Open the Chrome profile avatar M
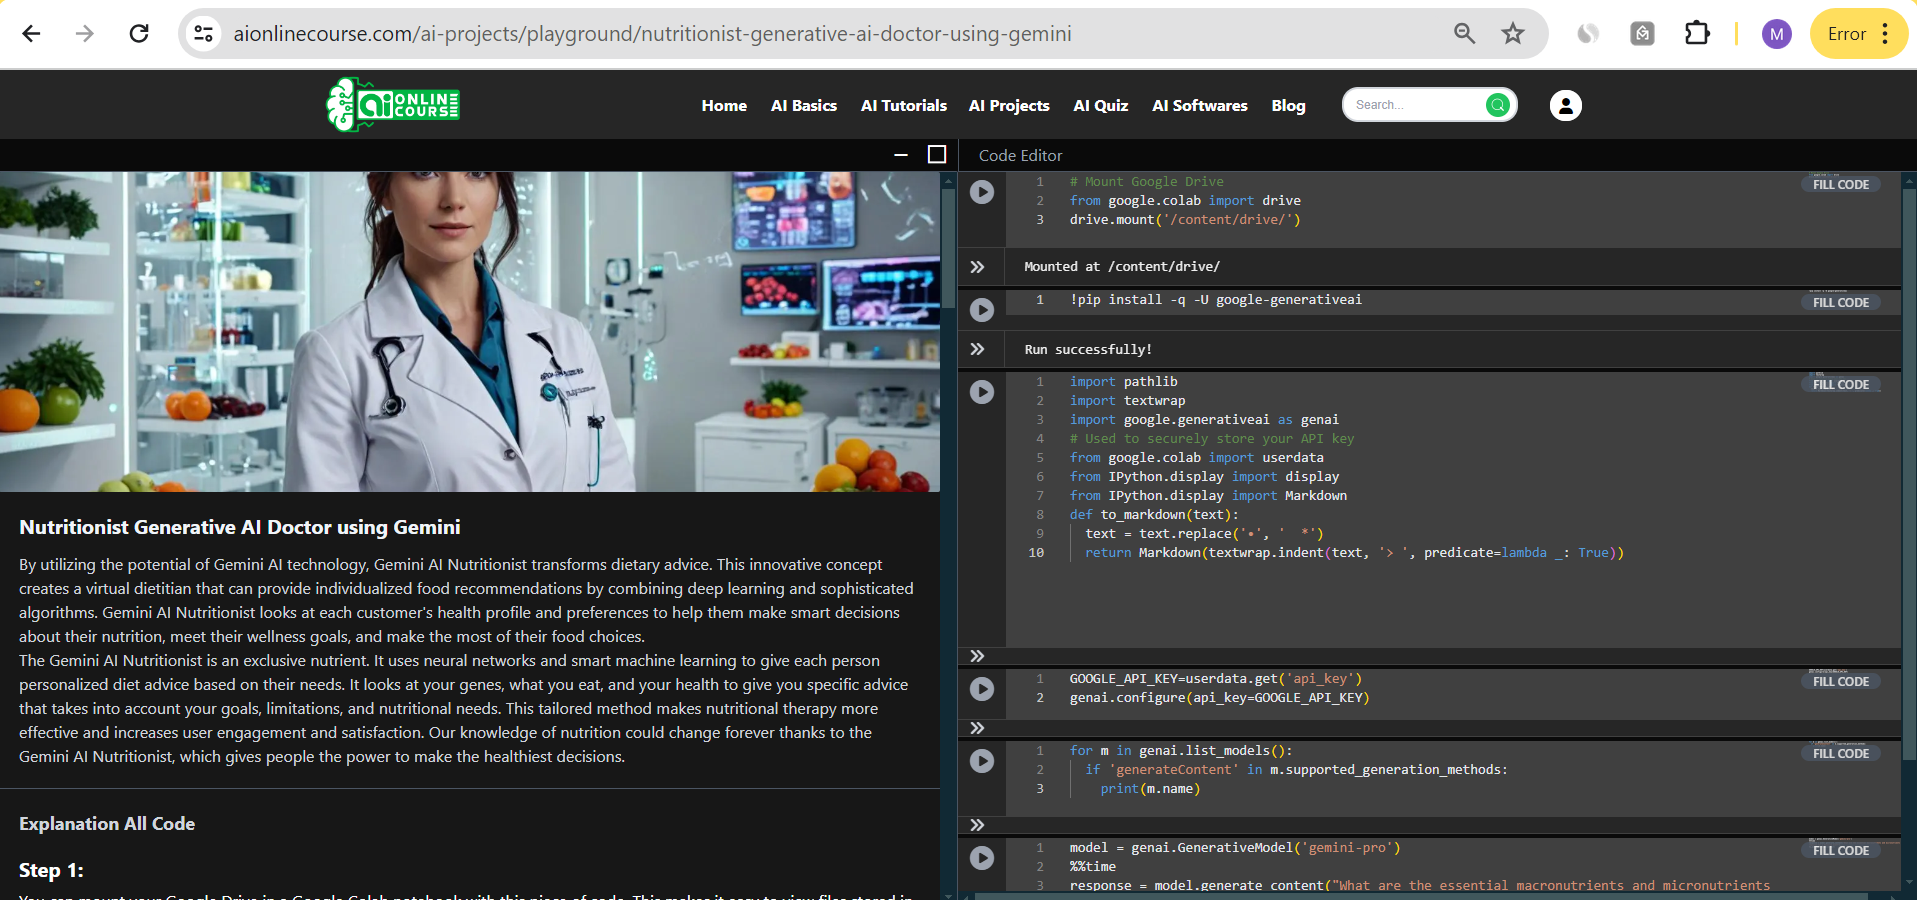The image size is (1917, 900). click(x=1777, y=34)
